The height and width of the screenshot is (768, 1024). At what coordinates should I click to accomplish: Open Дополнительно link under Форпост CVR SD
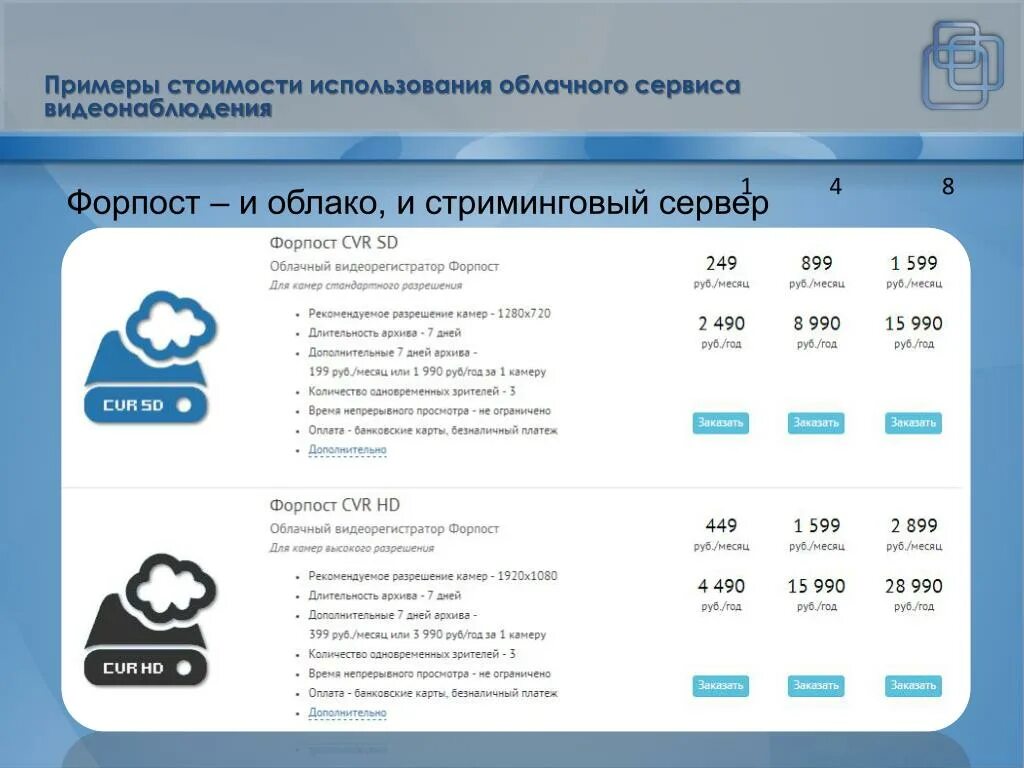[x=347, y=449]
